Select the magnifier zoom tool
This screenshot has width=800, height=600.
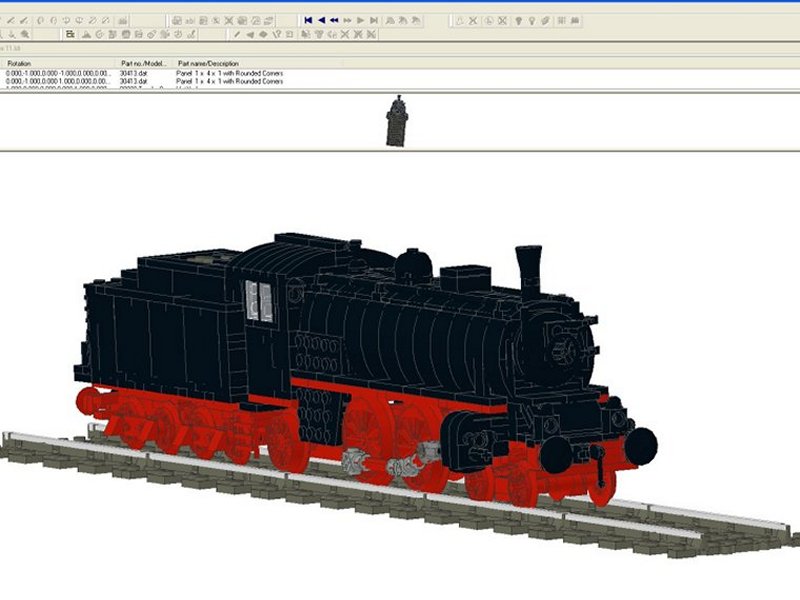tap(24, 34)
